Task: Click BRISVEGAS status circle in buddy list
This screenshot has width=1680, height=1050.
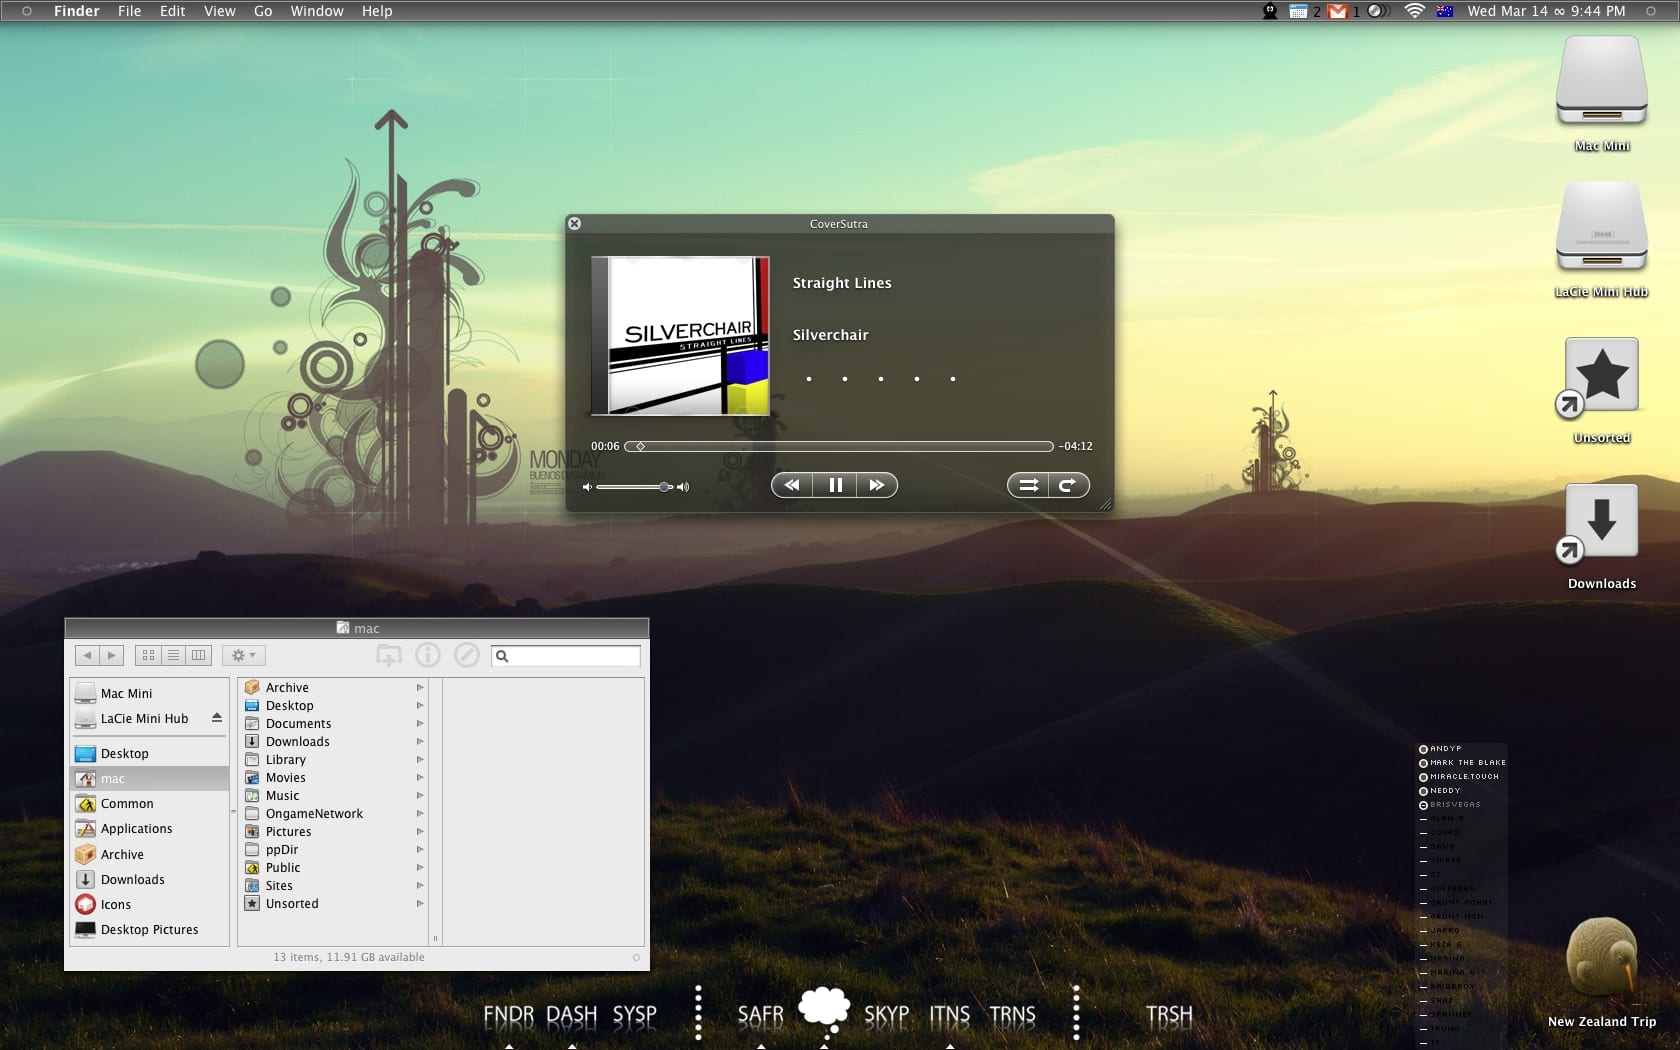Action: pyautogui.click(x=1423, y=805)
